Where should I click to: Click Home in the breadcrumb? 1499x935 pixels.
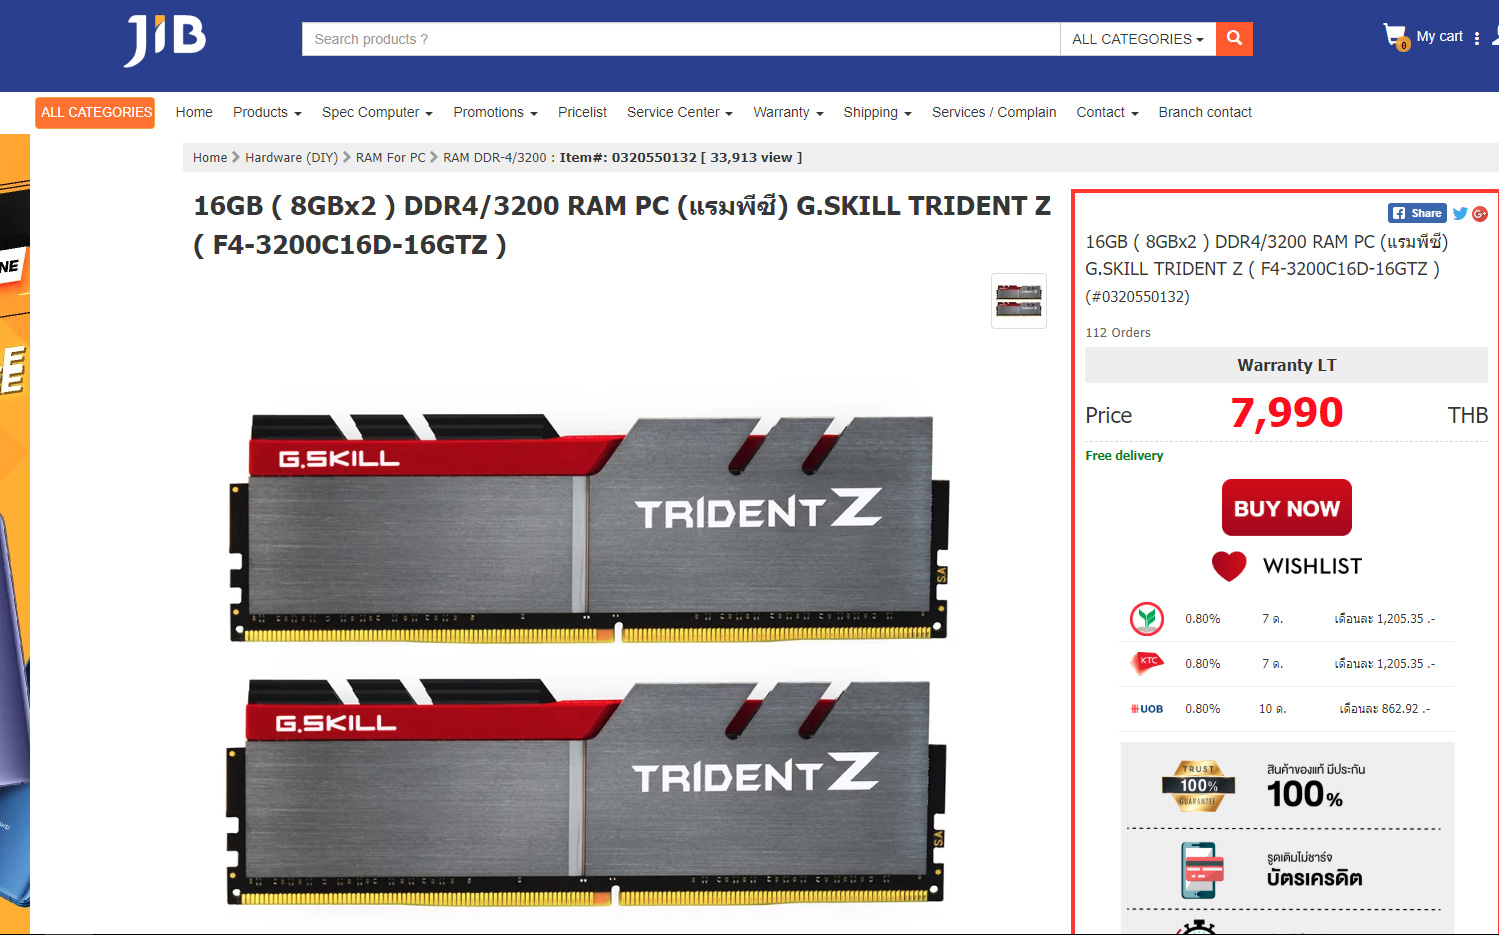[210, 158]
